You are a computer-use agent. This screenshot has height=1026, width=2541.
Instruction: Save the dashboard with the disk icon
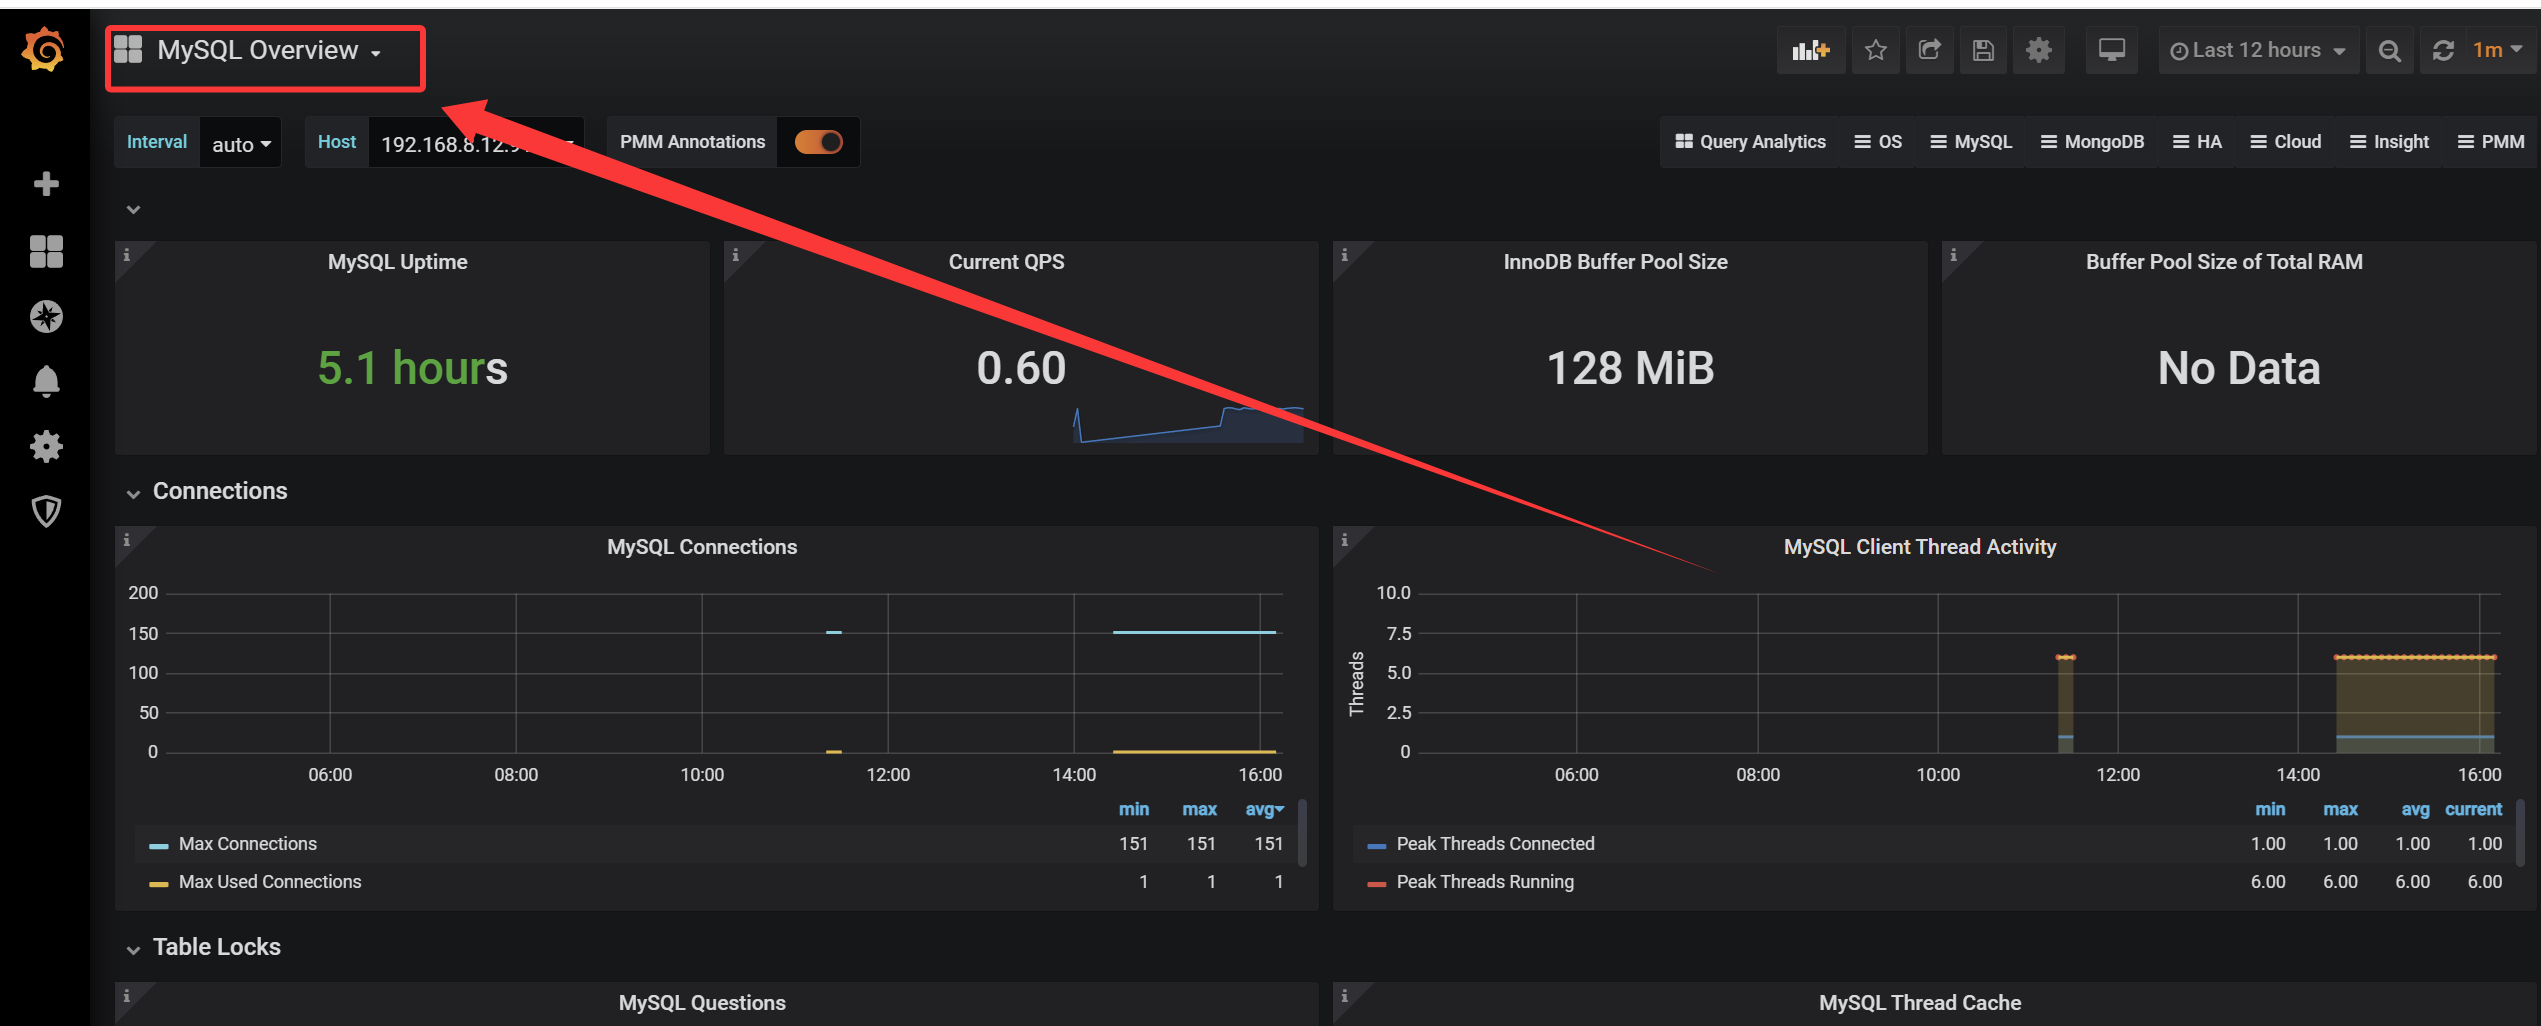pyautogui.click(x=1984, y=50)
